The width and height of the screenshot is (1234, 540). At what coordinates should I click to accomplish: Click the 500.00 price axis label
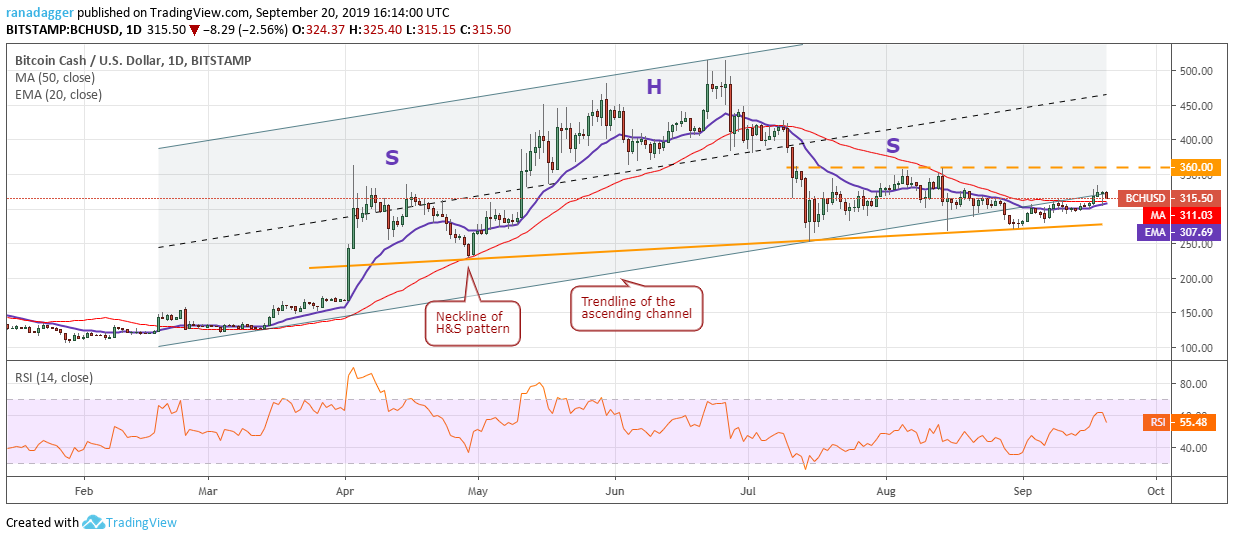(1196, 71)
